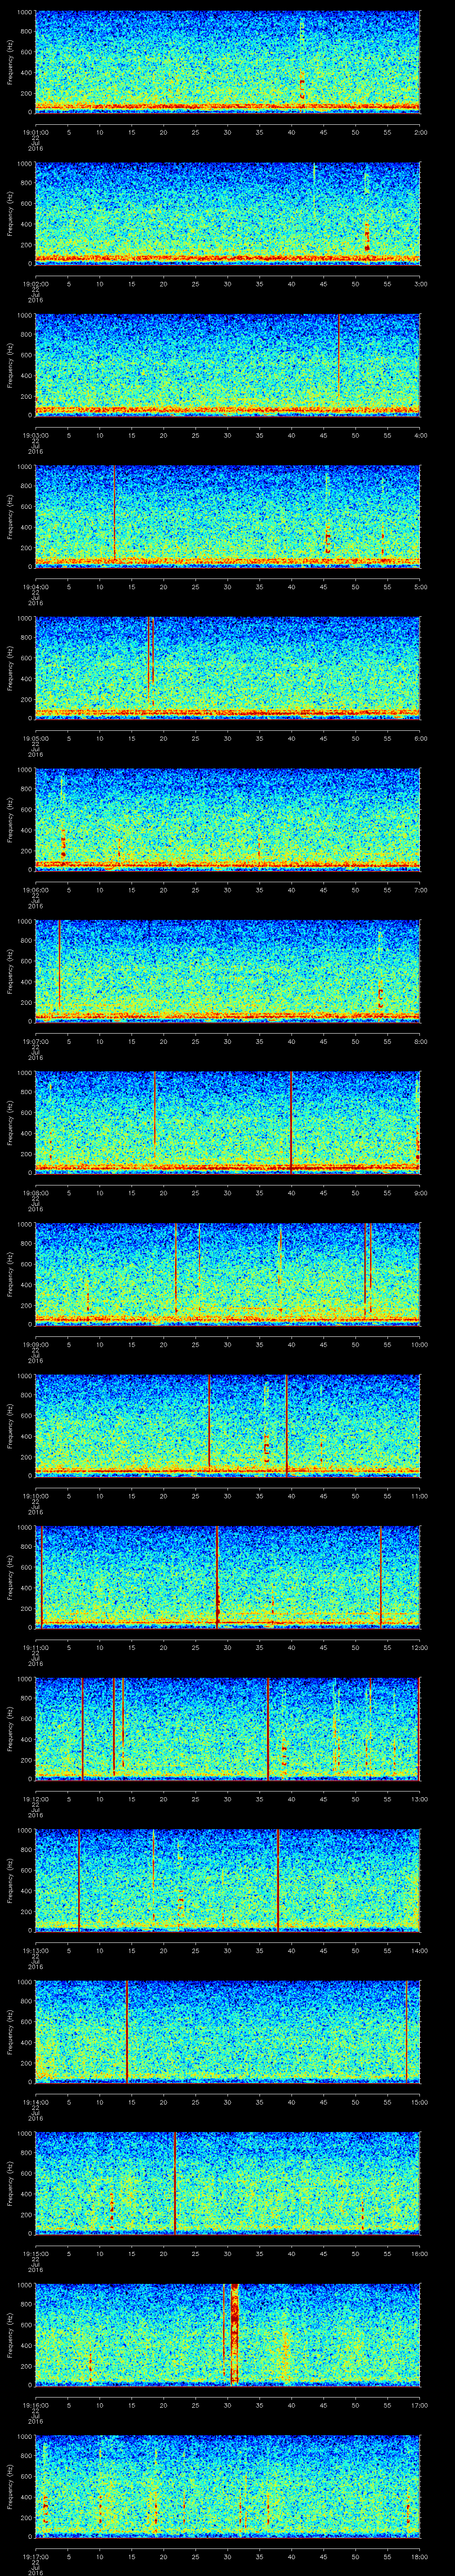Viewport: 455px width, 2576px height.
Task: Click the 19:04:00 start time label
Action: click(35, 587)
